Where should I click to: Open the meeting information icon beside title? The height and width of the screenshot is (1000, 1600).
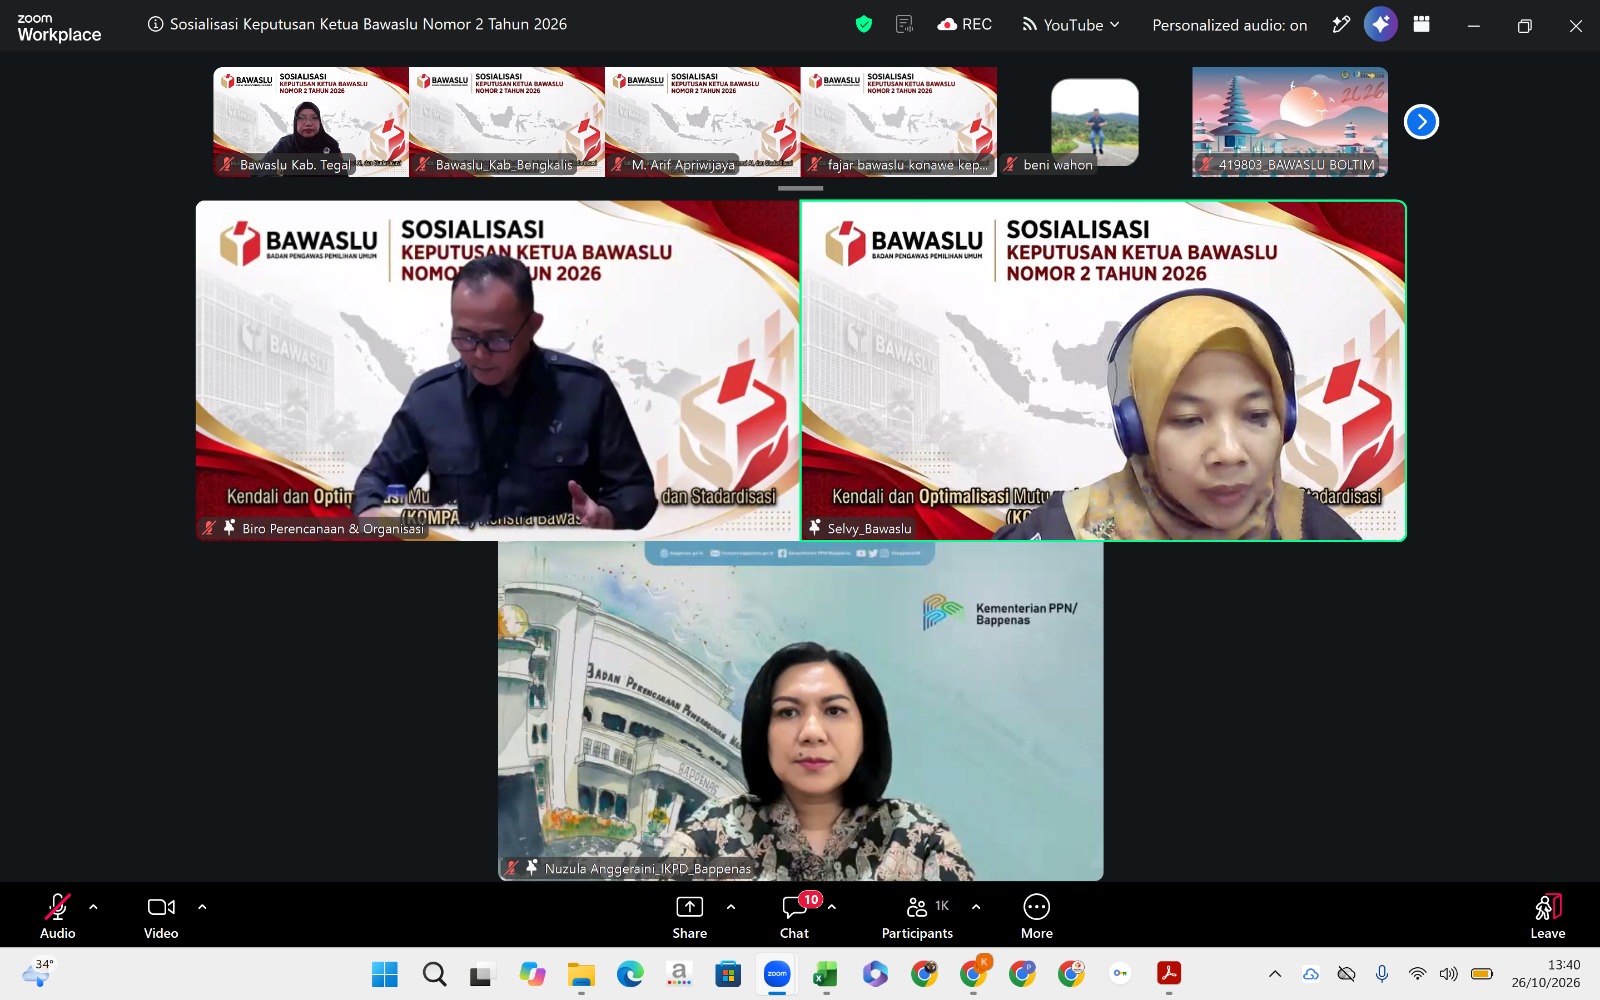tap(155, 25)
